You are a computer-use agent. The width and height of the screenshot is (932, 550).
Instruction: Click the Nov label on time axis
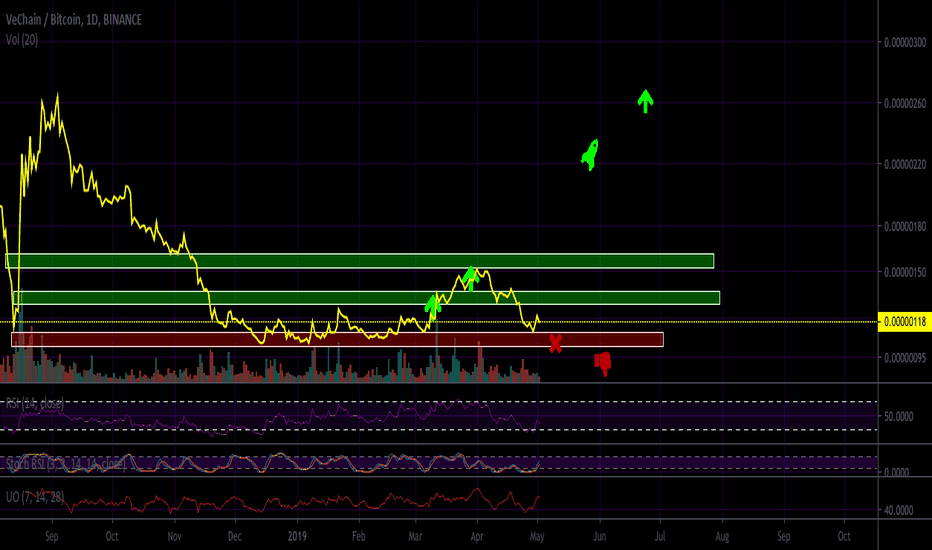[174, 536]
